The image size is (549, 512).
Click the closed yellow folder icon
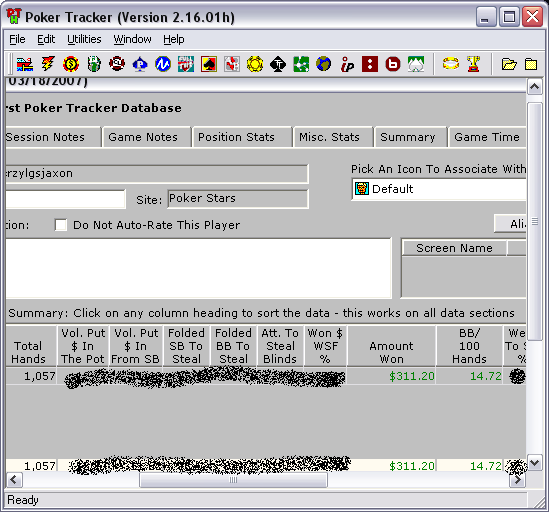pos(531,64)
